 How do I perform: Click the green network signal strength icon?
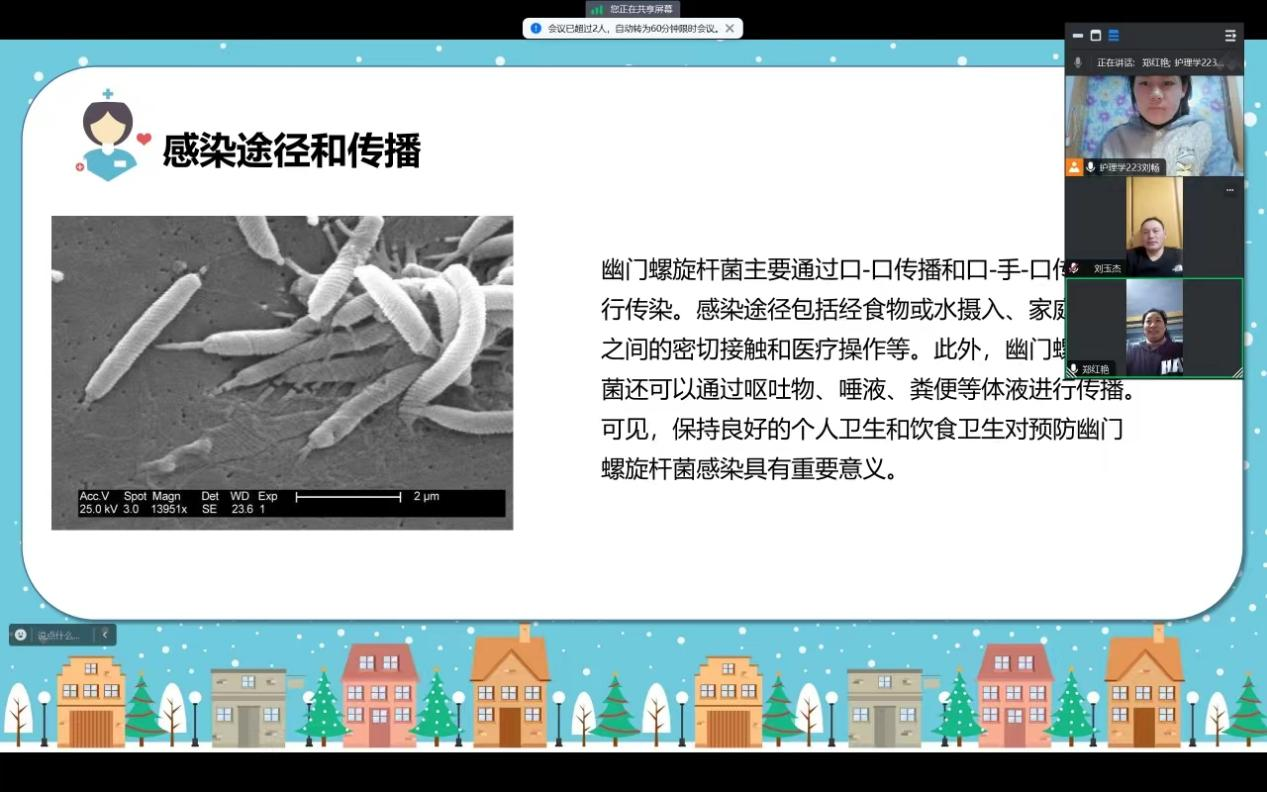[x=597, y=9]
